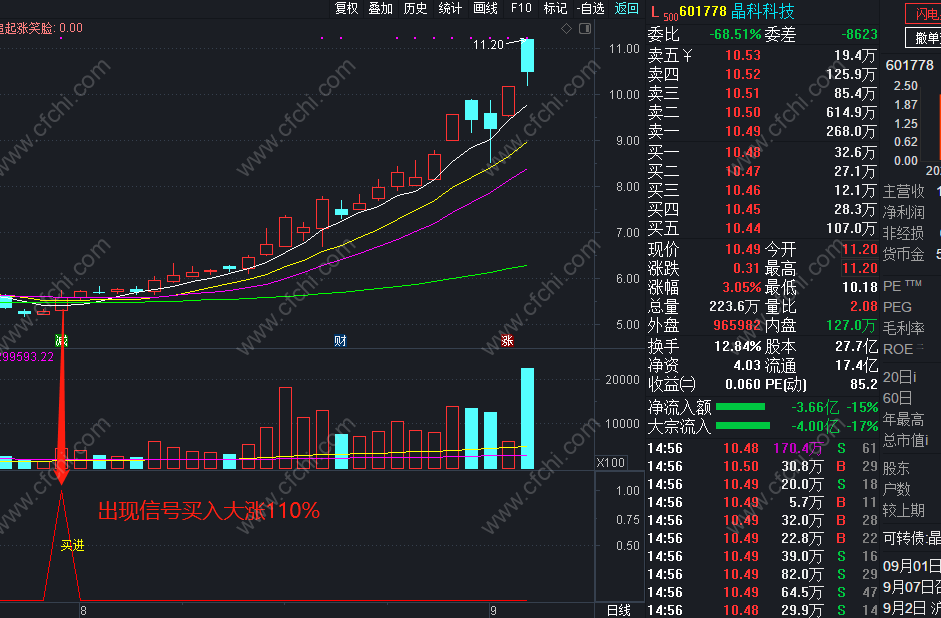Open the 历史 menu item
Viewport: 941px width, 618px height.
click(415, 8)
